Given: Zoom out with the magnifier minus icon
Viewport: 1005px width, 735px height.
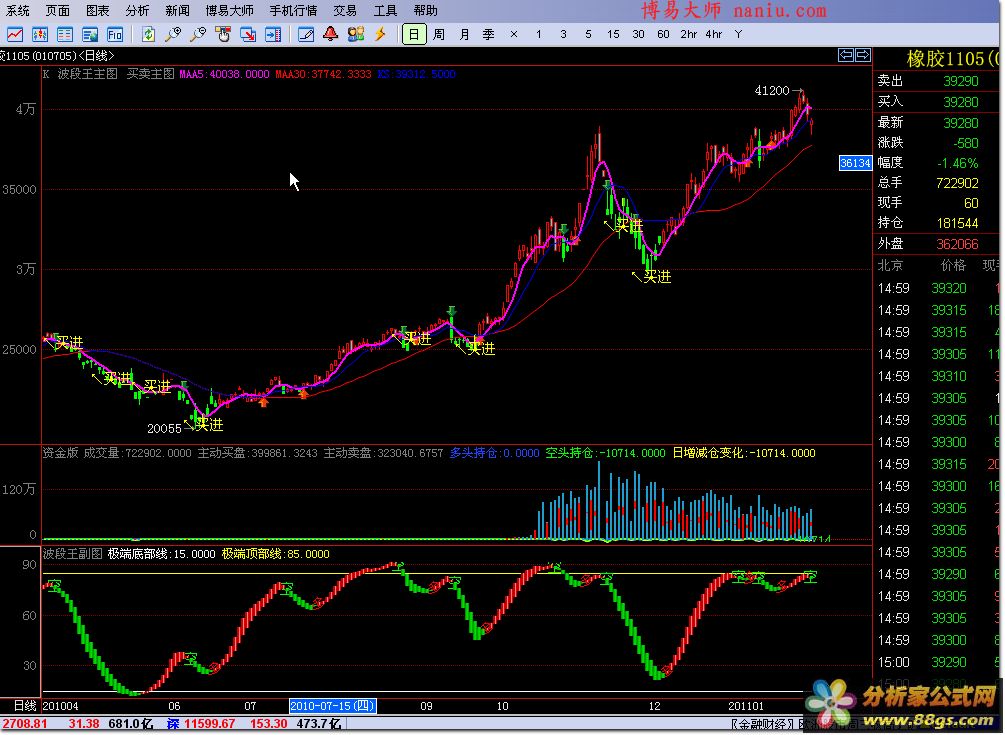Looking at the screenshot, I should tap(198, 35).
